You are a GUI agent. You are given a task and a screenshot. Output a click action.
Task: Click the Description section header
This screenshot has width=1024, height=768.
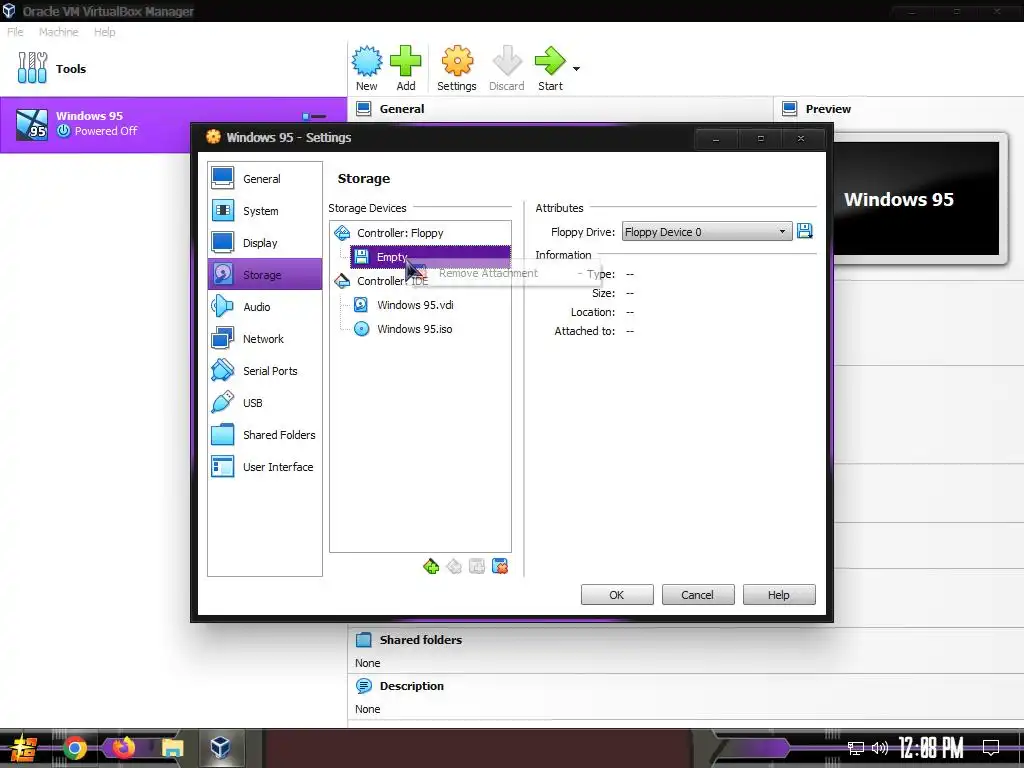(411, 686)
